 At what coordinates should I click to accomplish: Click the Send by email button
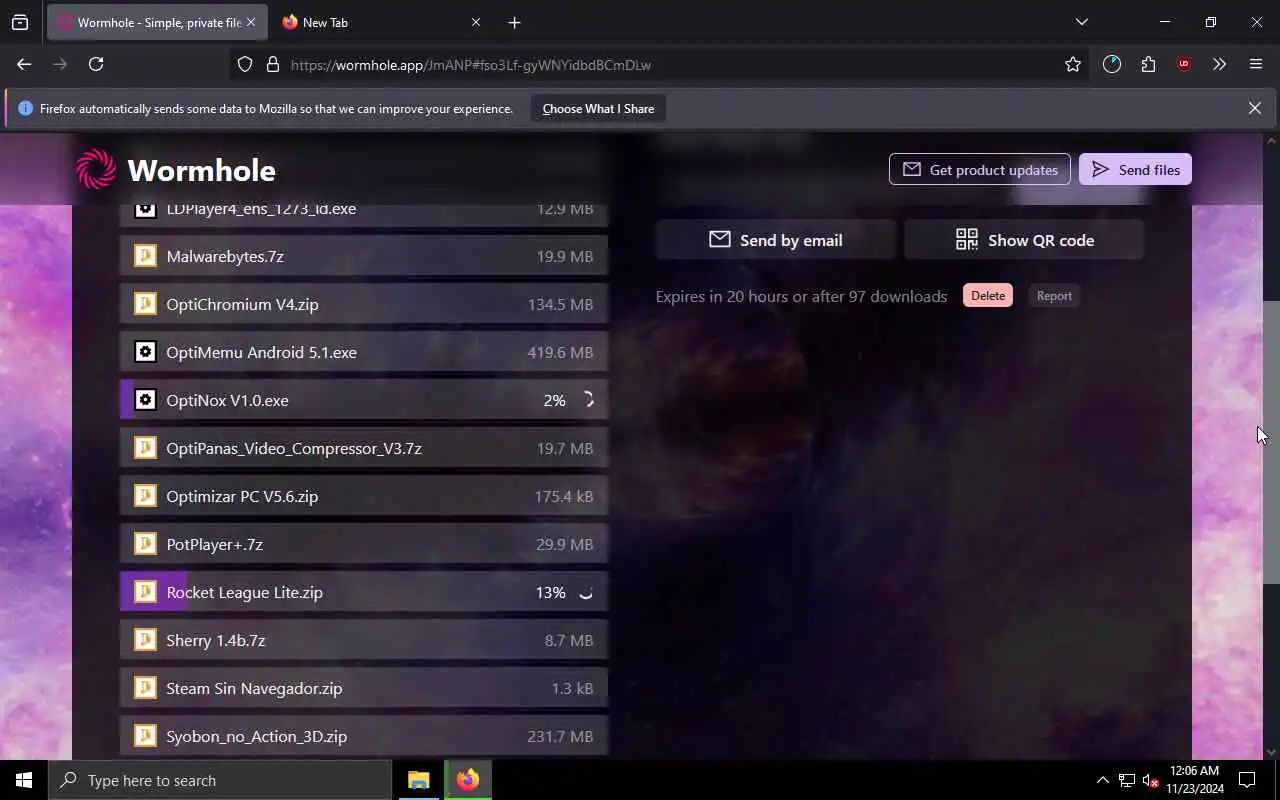tap(775, 240)
